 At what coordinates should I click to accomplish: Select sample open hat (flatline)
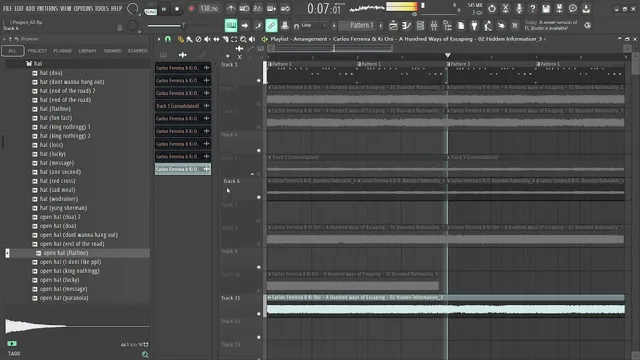(x=66, y=253)
